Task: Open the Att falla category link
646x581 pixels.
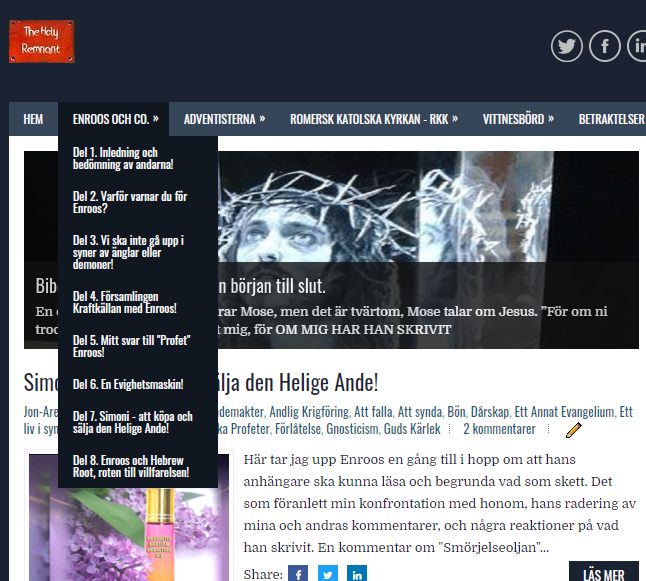Action: coord(373,412)
